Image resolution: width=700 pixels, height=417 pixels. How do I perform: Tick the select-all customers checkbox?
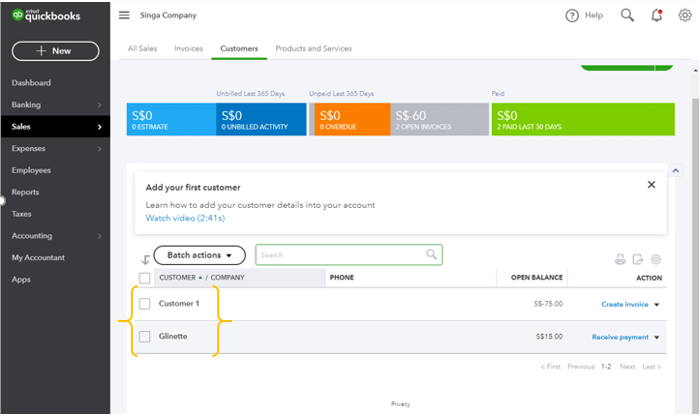[145, 278]
